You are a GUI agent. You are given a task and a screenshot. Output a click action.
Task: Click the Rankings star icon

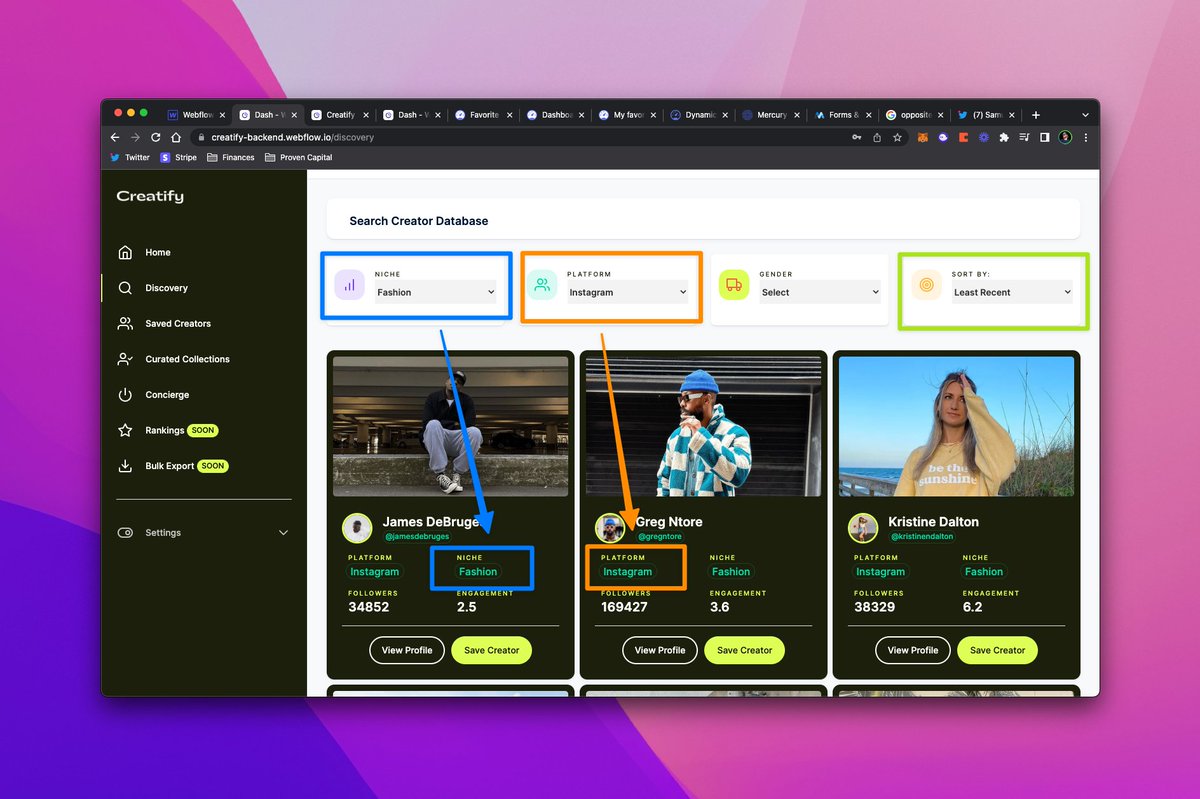point(125,430)
